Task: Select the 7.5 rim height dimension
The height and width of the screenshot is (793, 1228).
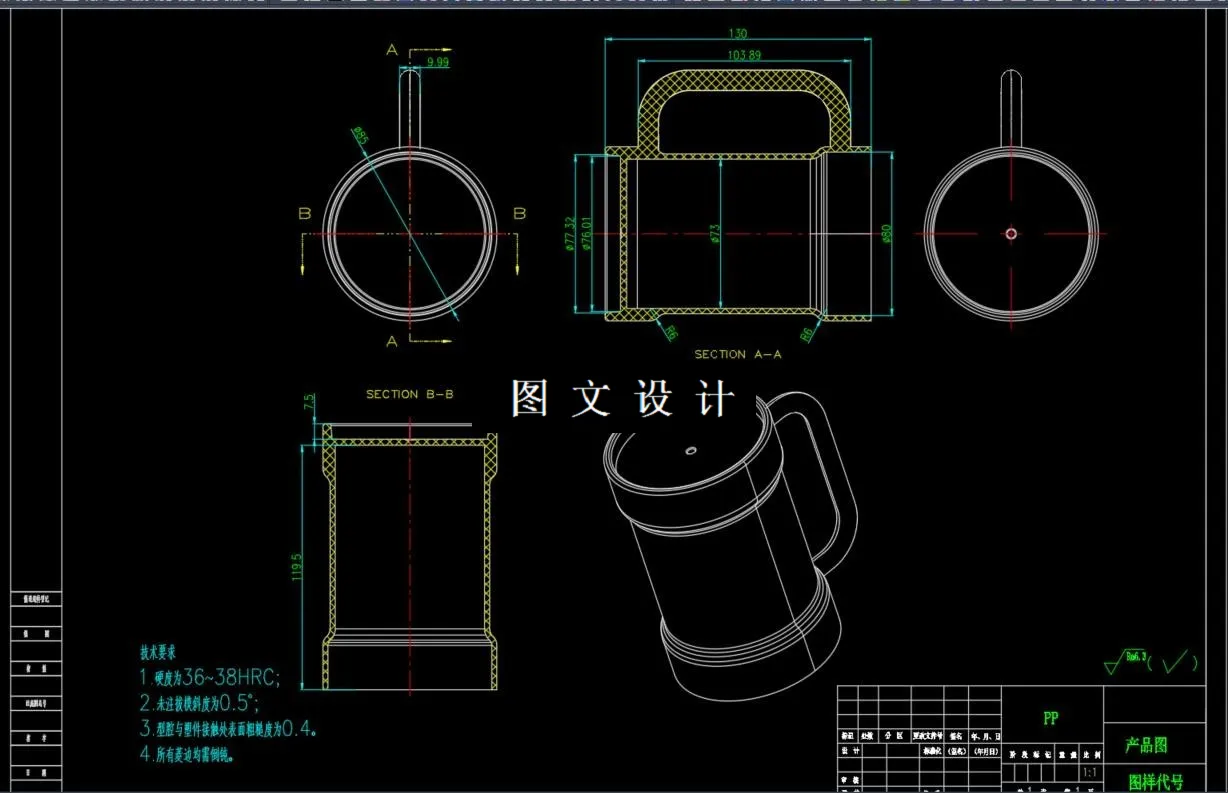Action: point(309,402)
